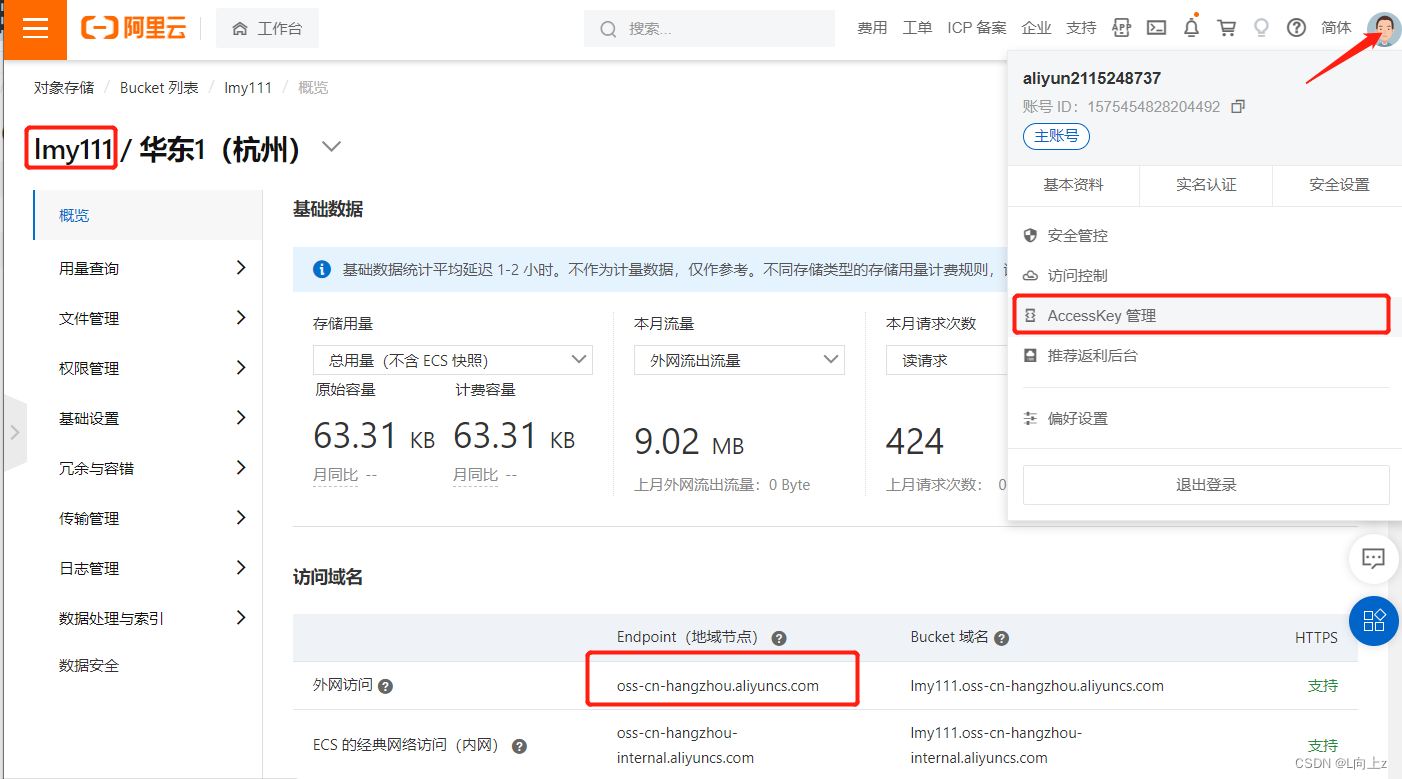Select 概览 in sidebar

click(147, 215)
